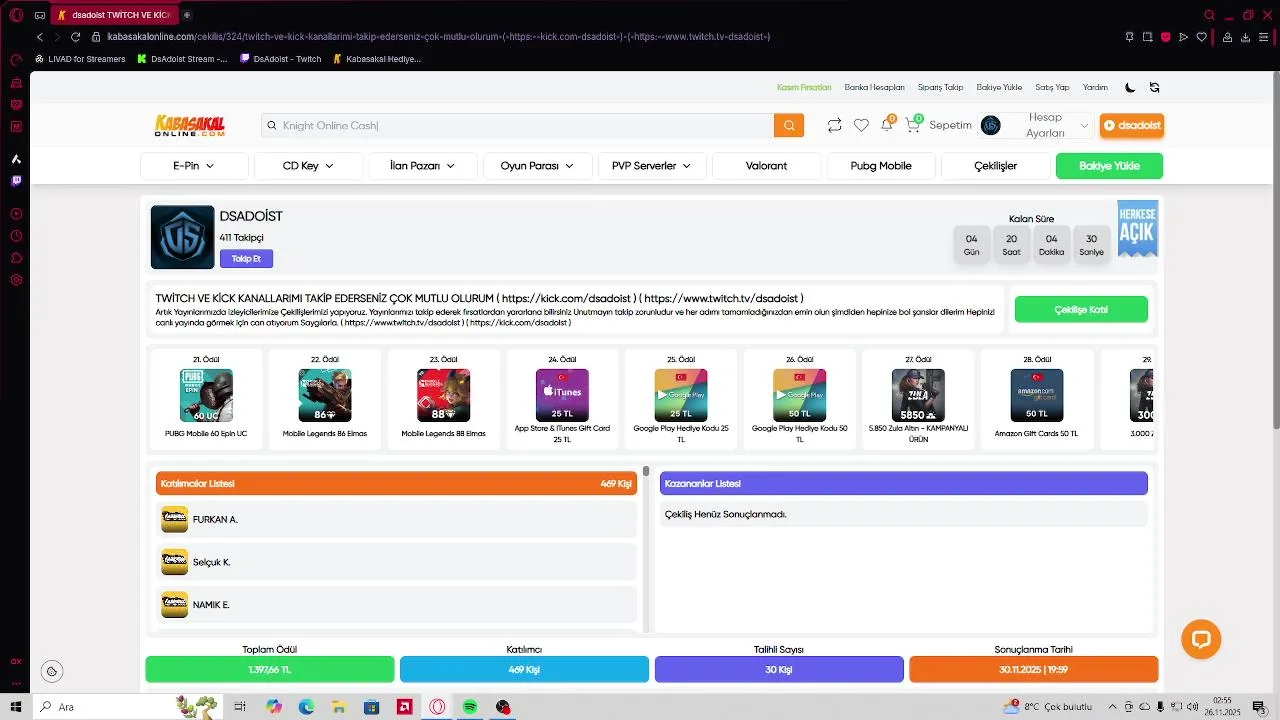Screen dimensions: 1280x720
Task: Open the live chat support bubble
Action: point(1201,639)
